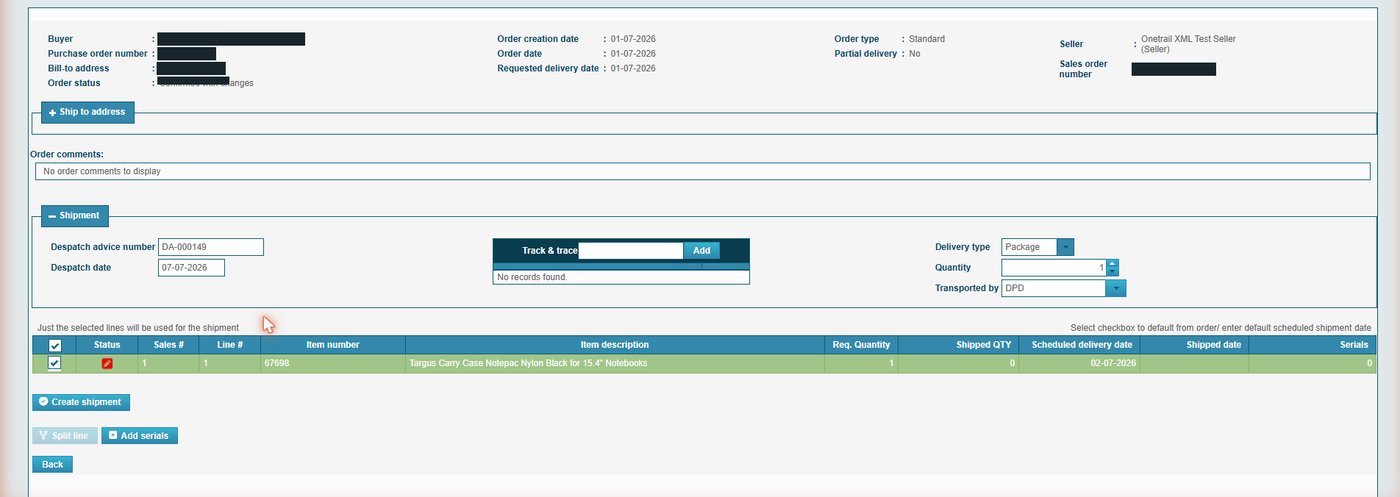Open the Transported by dropdown
Screen dimensions: 1400x497
1116,288
